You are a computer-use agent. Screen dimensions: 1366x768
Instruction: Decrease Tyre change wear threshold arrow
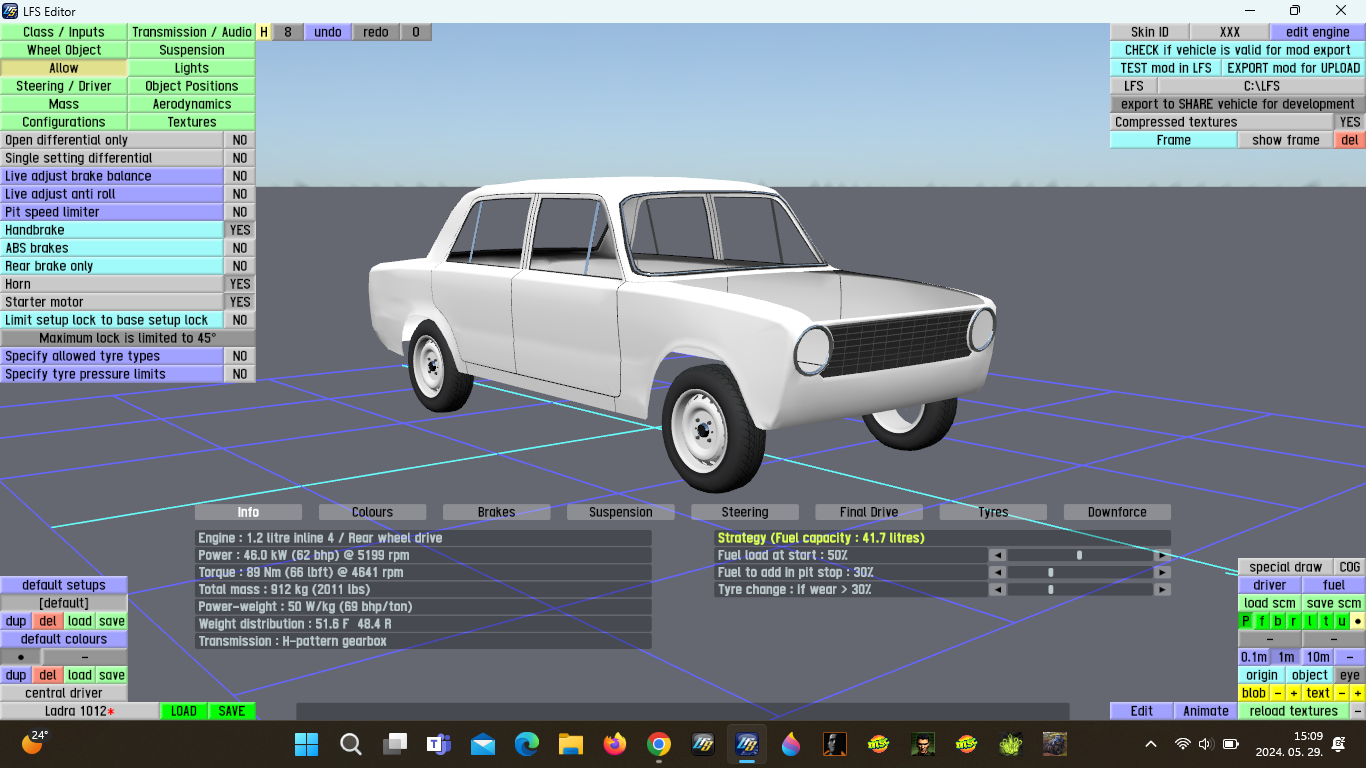pyautogui.click(x=997, y=590)
